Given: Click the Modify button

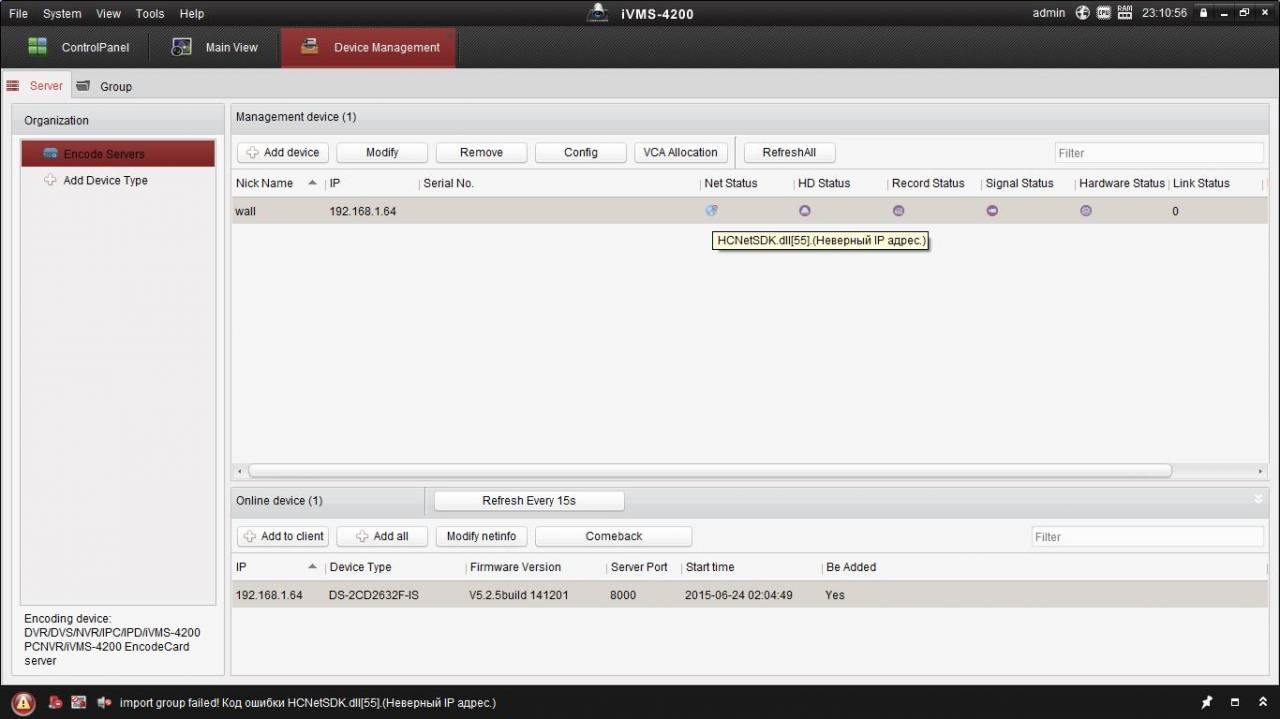Looking at the screenshot, I should tap(382, 153).
